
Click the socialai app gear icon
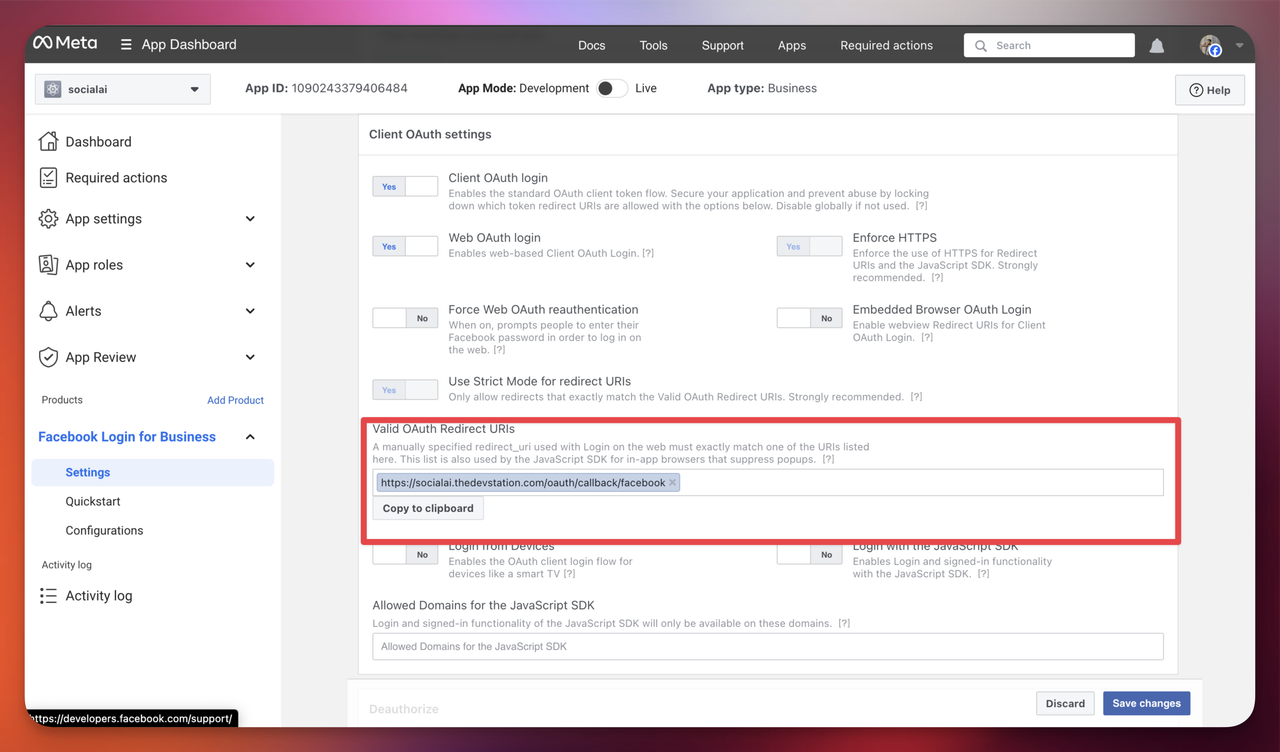point(53,89)
